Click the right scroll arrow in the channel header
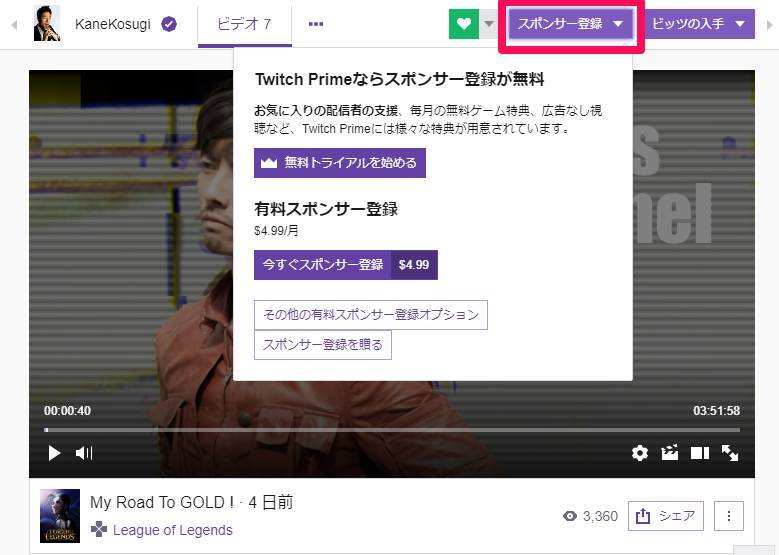Viewport: 779px width, 555px height. point(770,24)
